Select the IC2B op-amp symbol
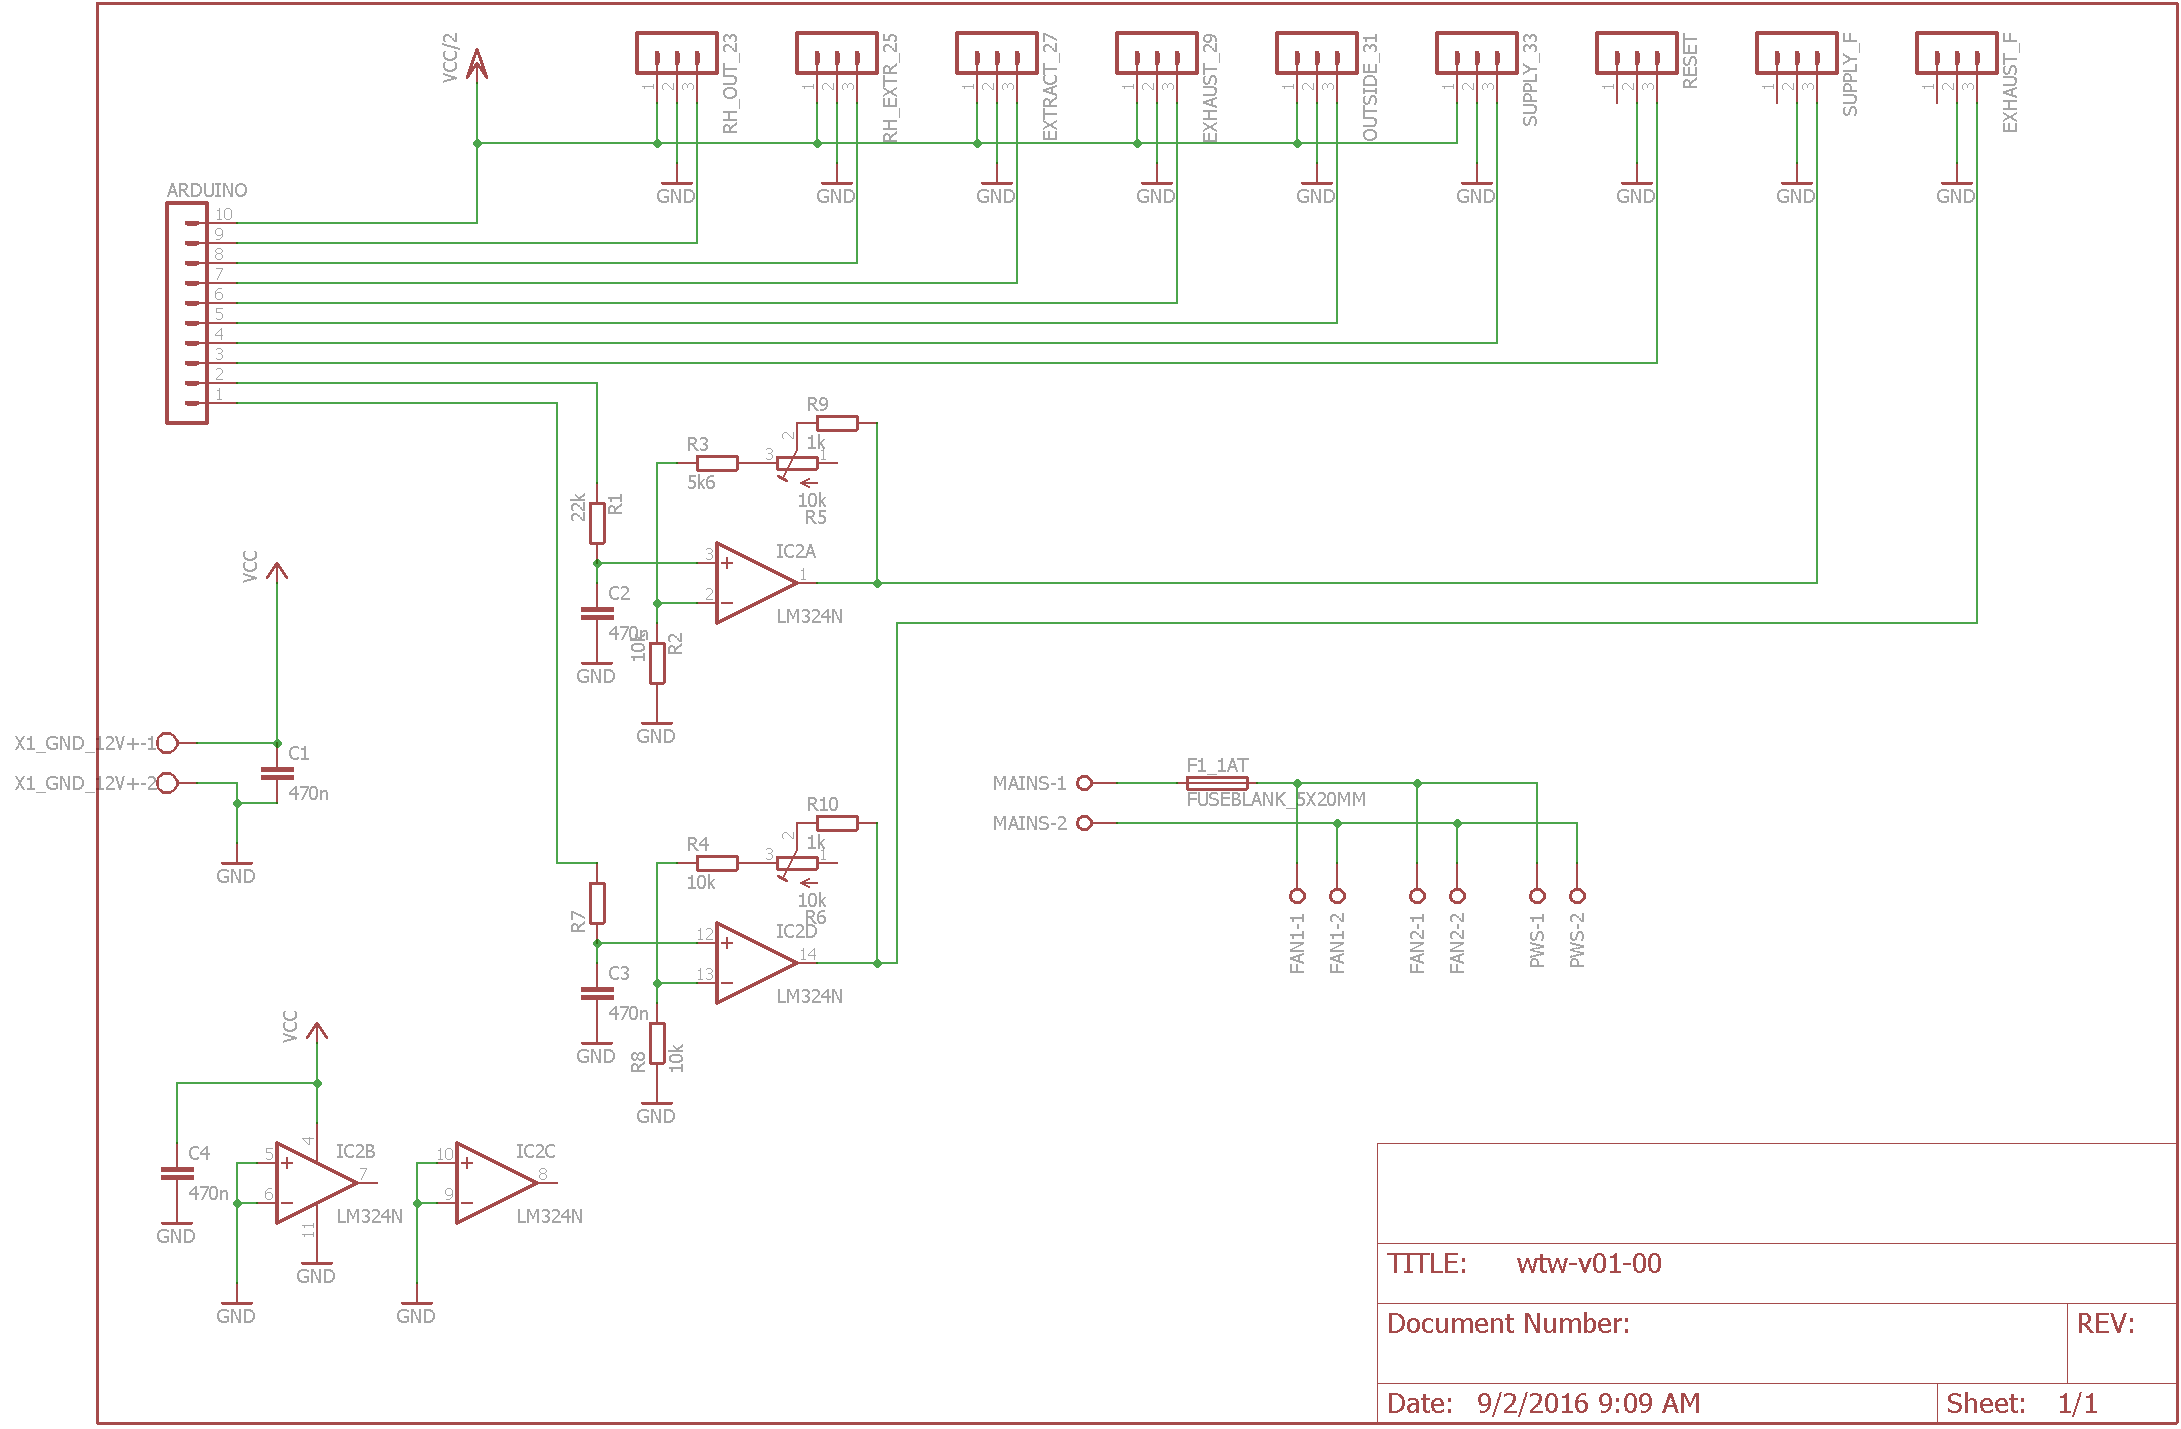This screenshot has height=1429, width=2181. [316, 1183]
